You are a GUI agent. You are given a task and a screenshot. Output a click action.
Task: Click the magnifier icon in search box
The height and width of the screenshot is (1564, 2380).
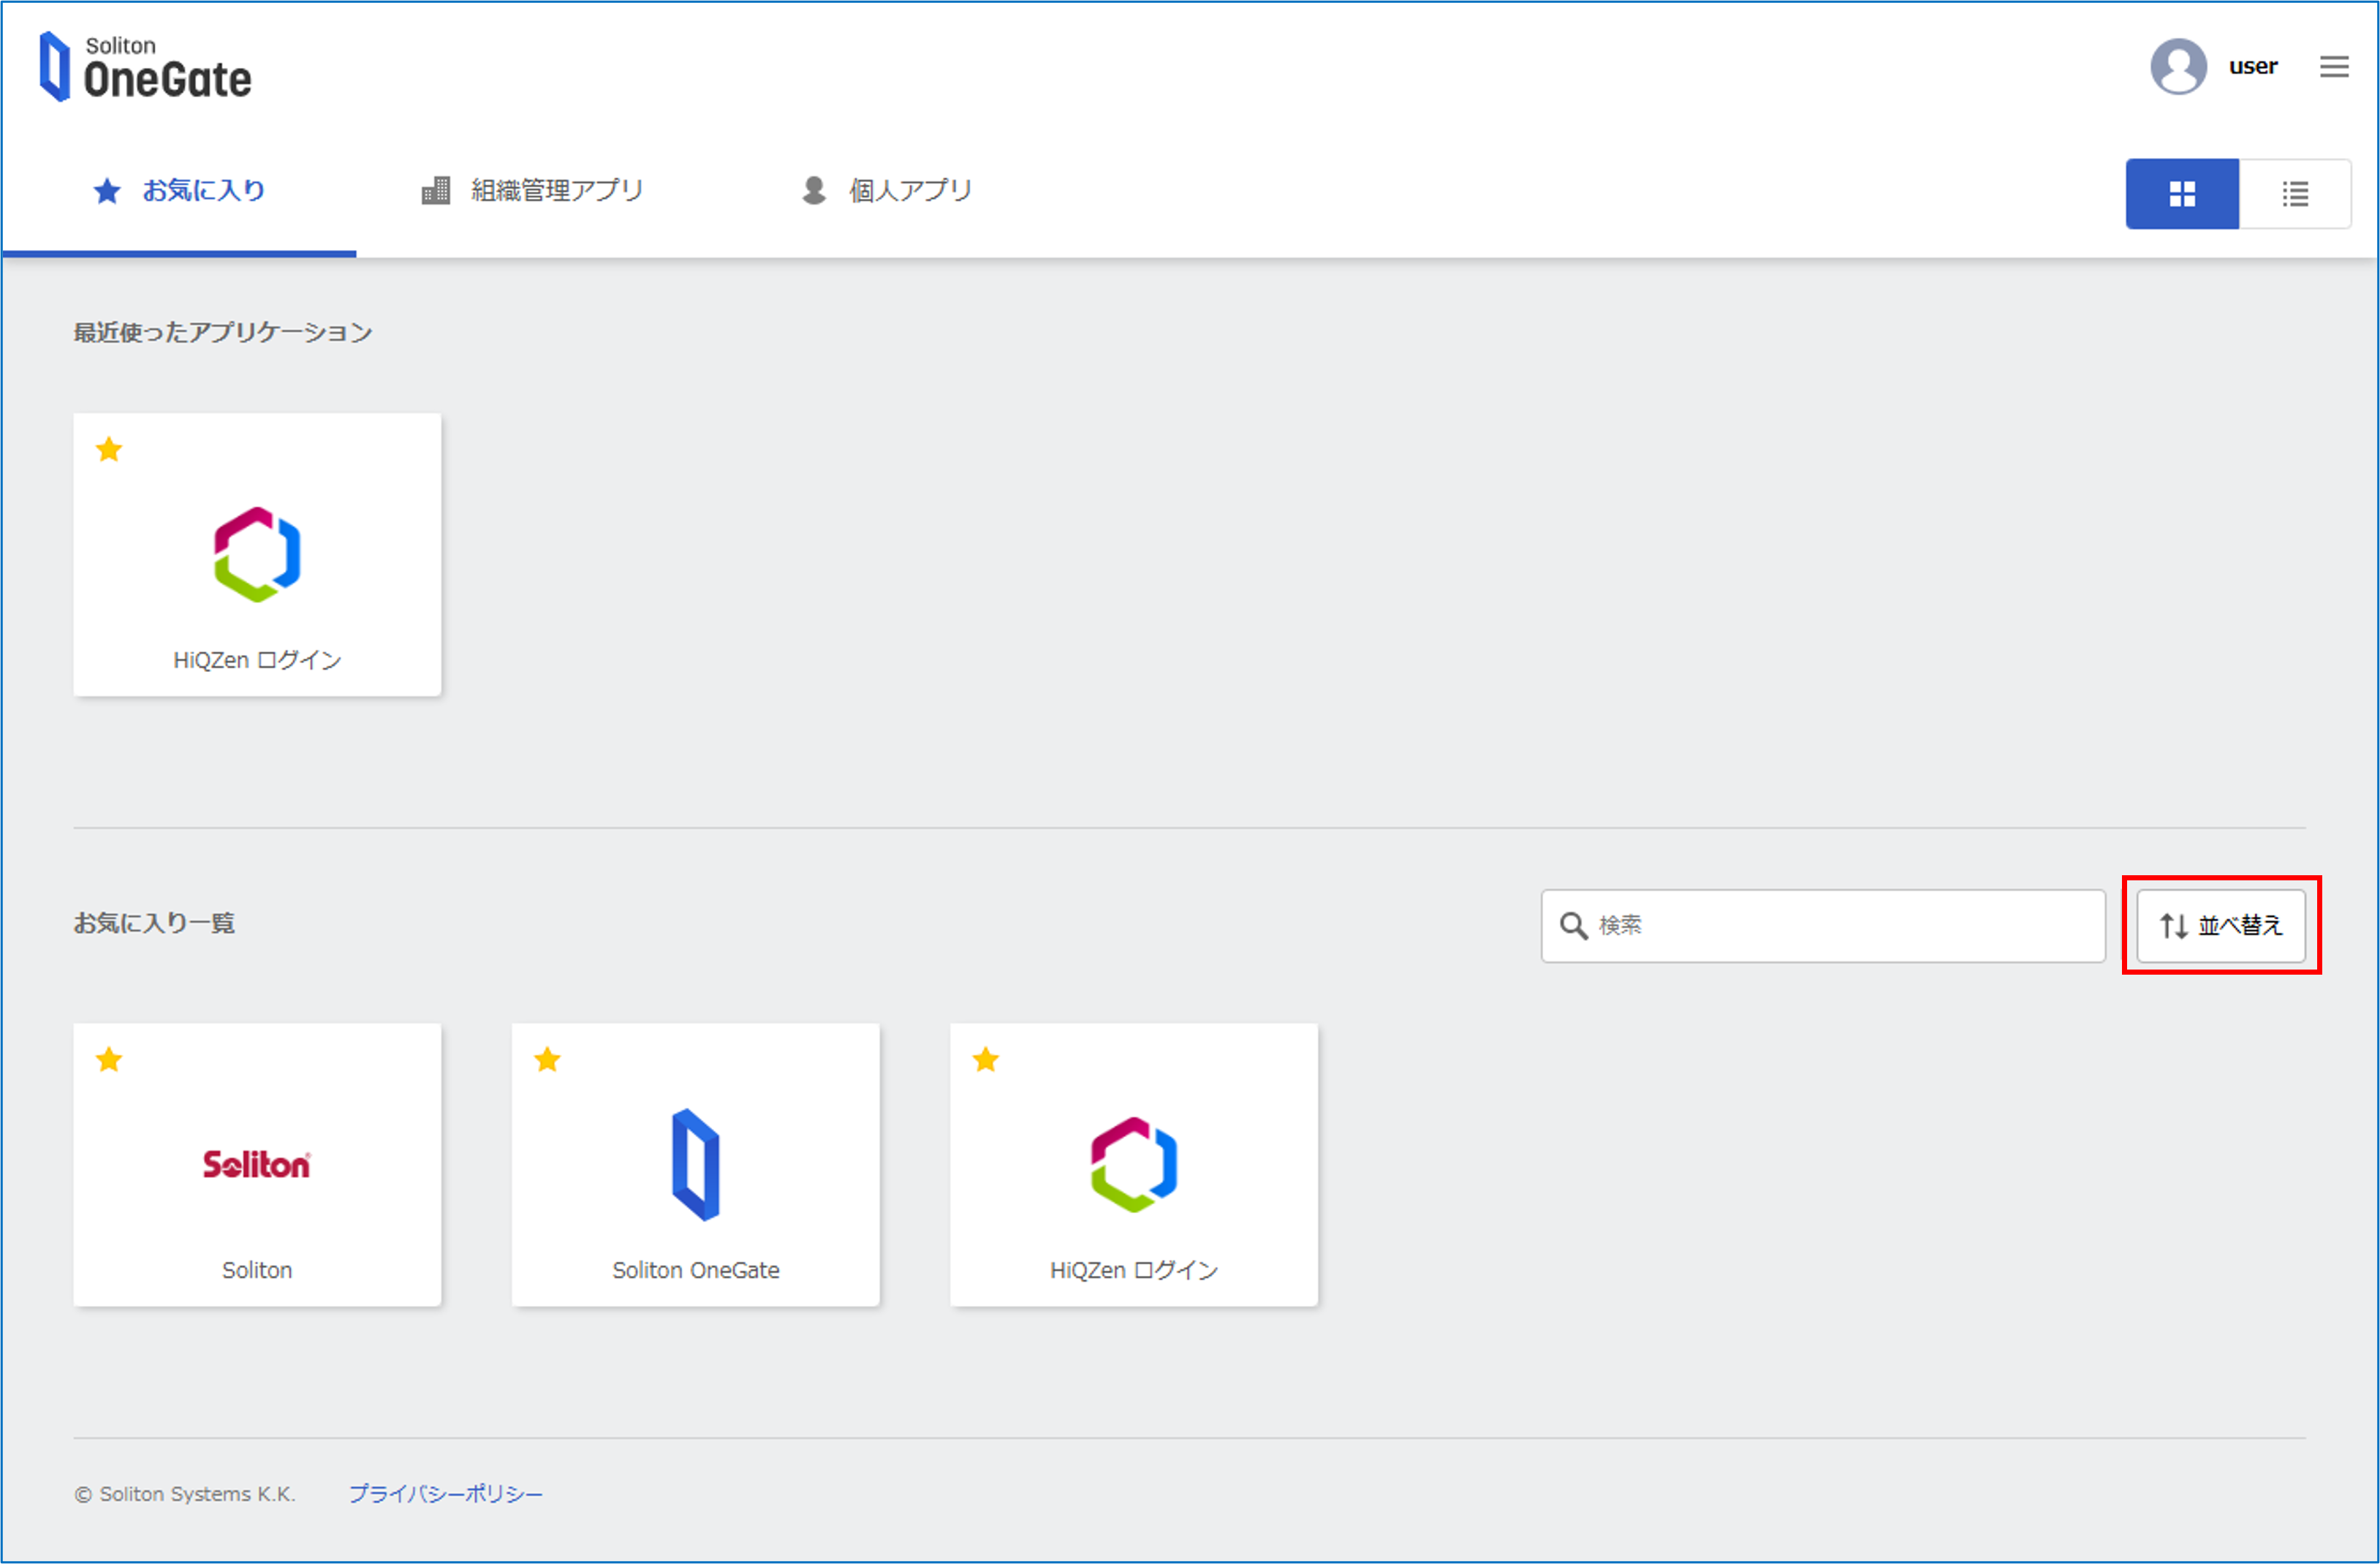(x=1573, y=926)
